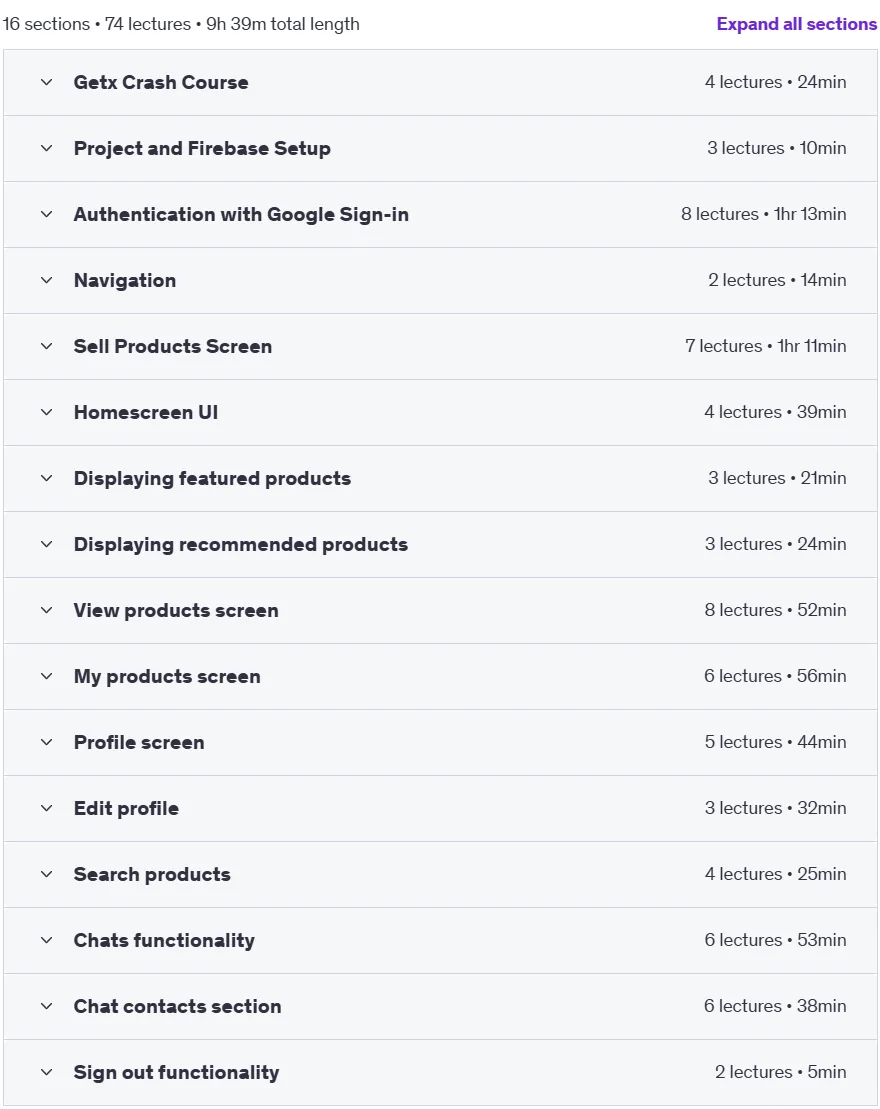Expand Sell Products Screen chevron arrow

tap(47, 347)
